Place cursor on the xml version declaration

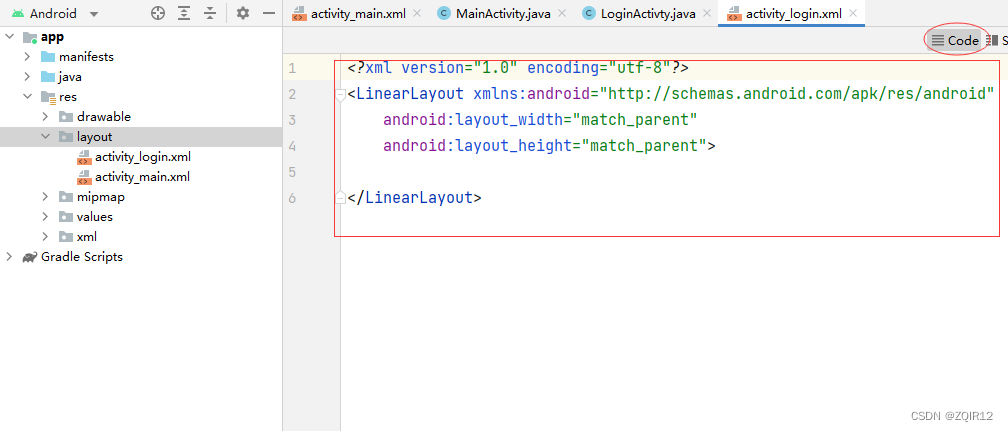click(x=518, y=68)
